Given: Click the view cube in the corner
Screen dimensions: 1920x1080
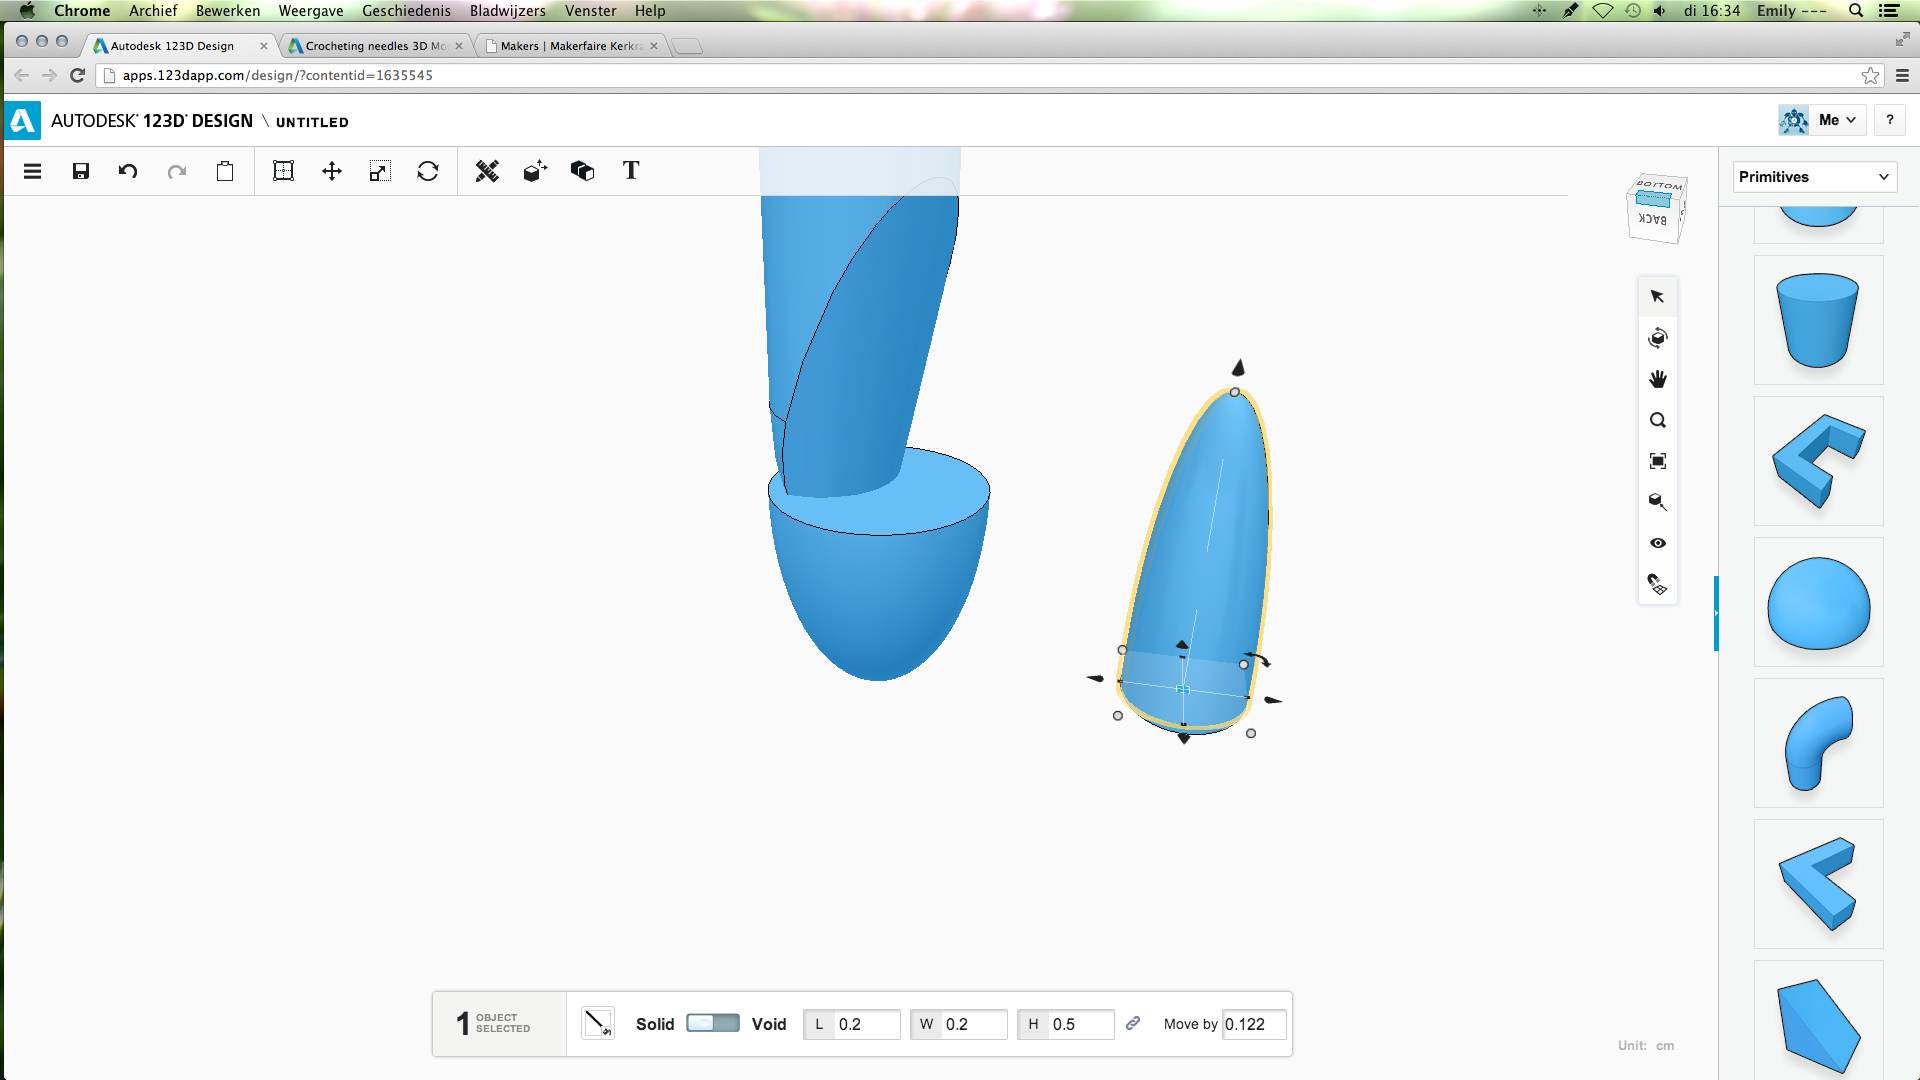Looking at the screenshot, I should 1656,208.
